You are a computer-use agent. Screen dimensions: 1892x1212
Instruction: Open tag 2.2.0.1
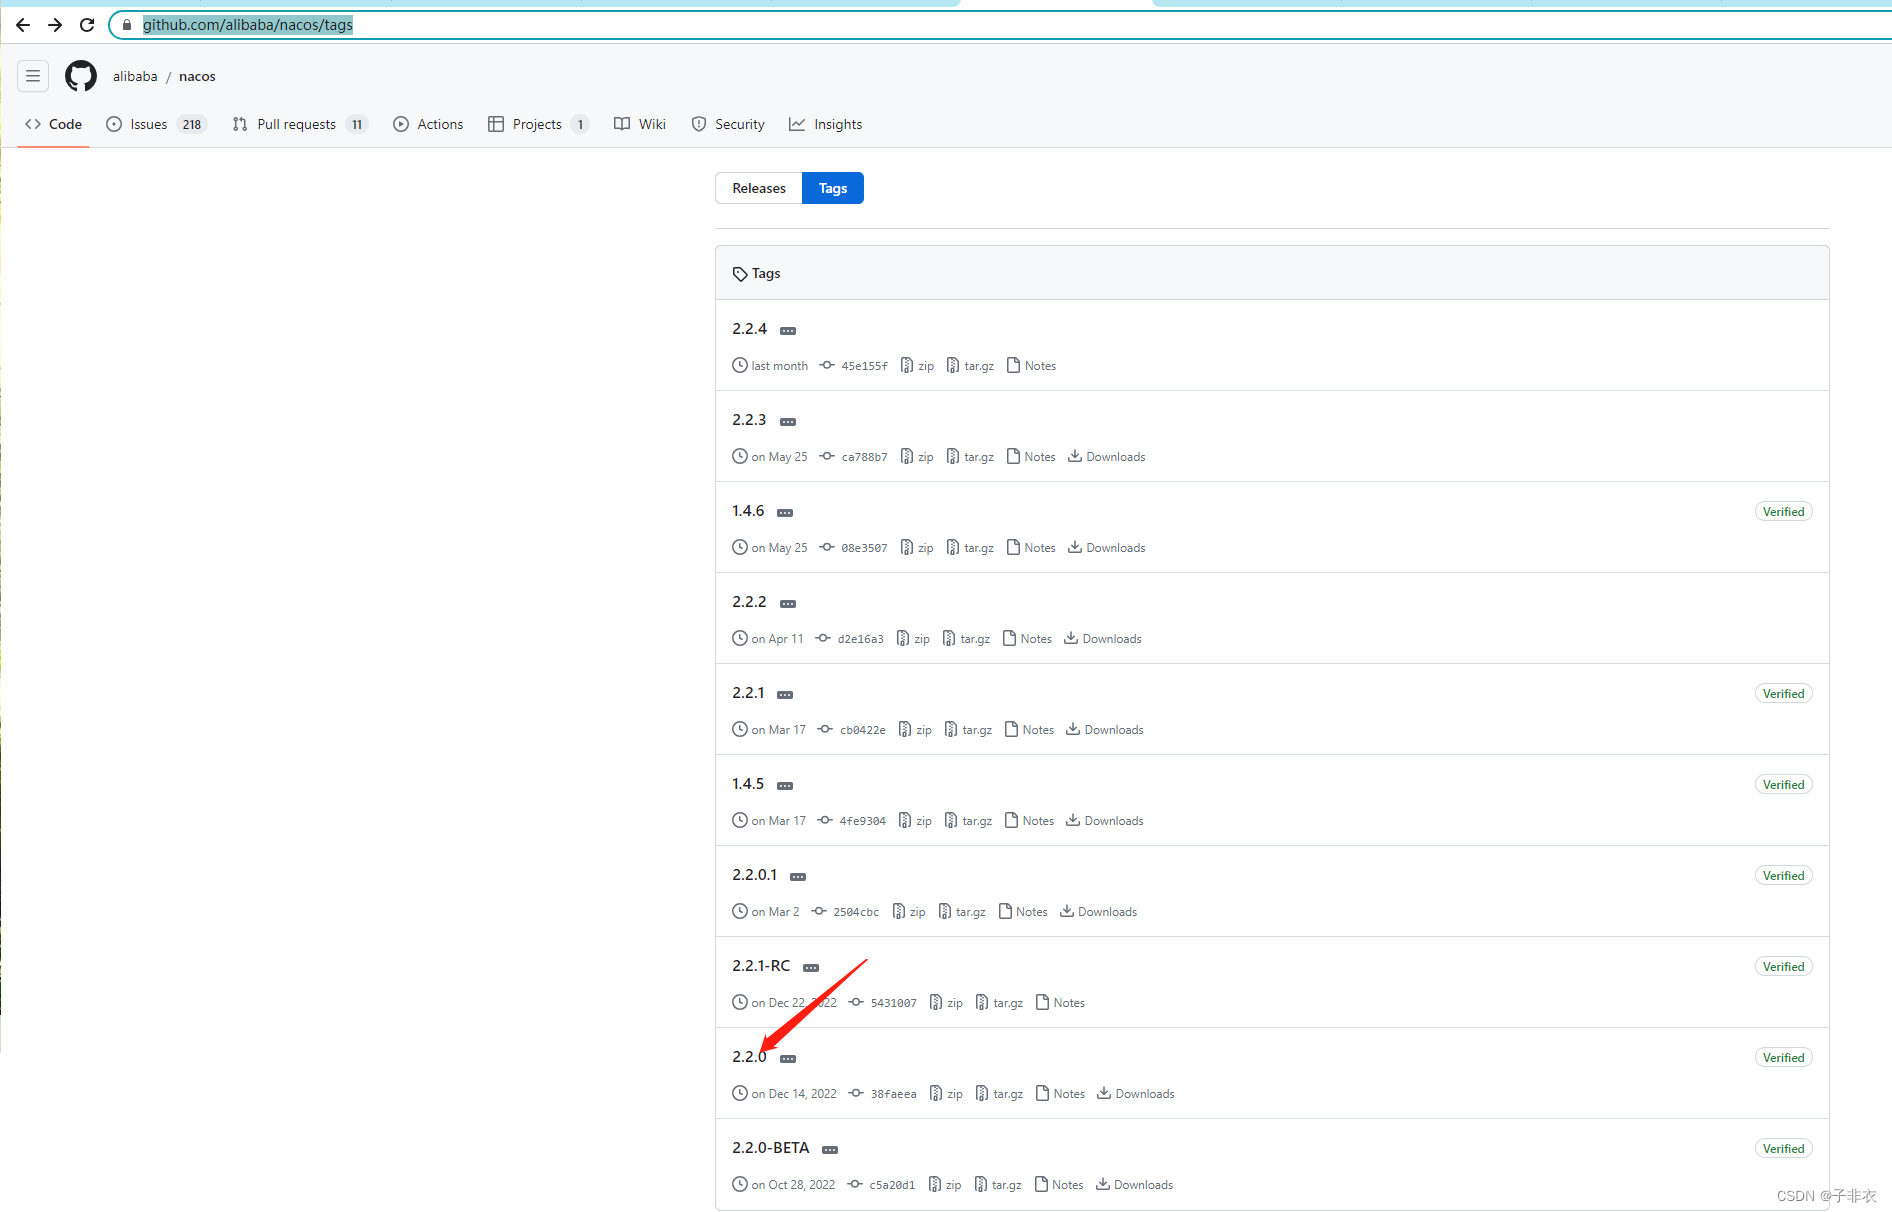click(x=754, y=875)
